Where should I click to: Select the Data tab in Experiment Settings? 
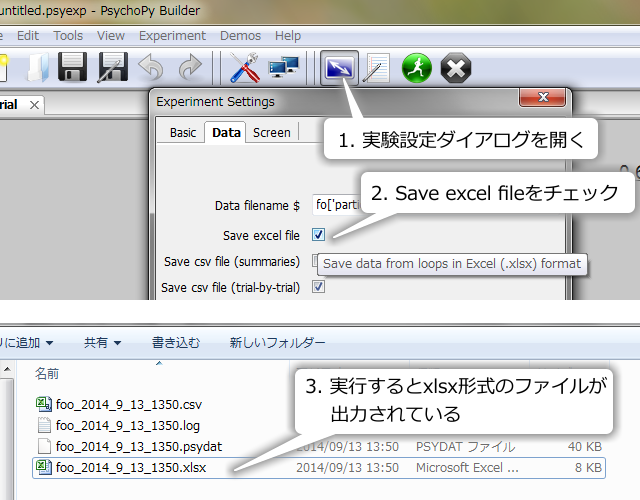[226, 133]
